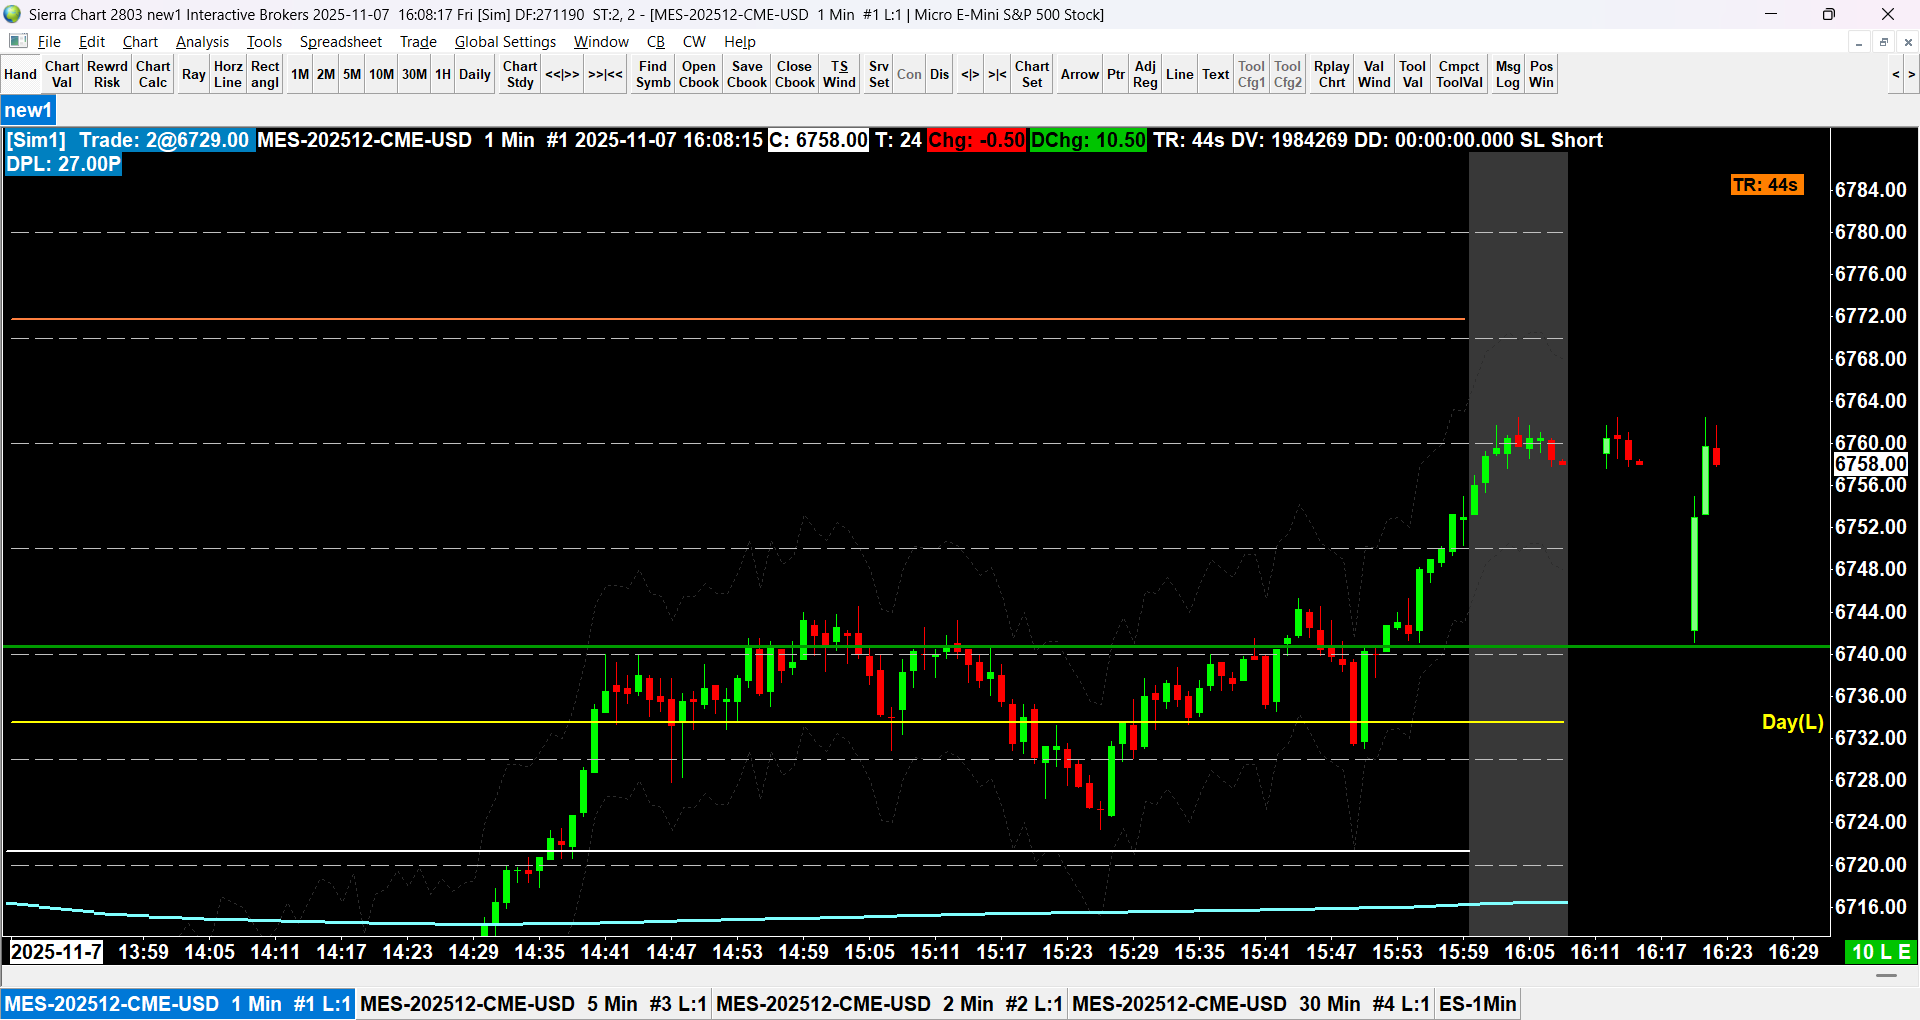Image resolution: width=1920 pixels, height=1020 pixels.
Task: Click the <<|>> bar spacing button
Action: (562, 74)
